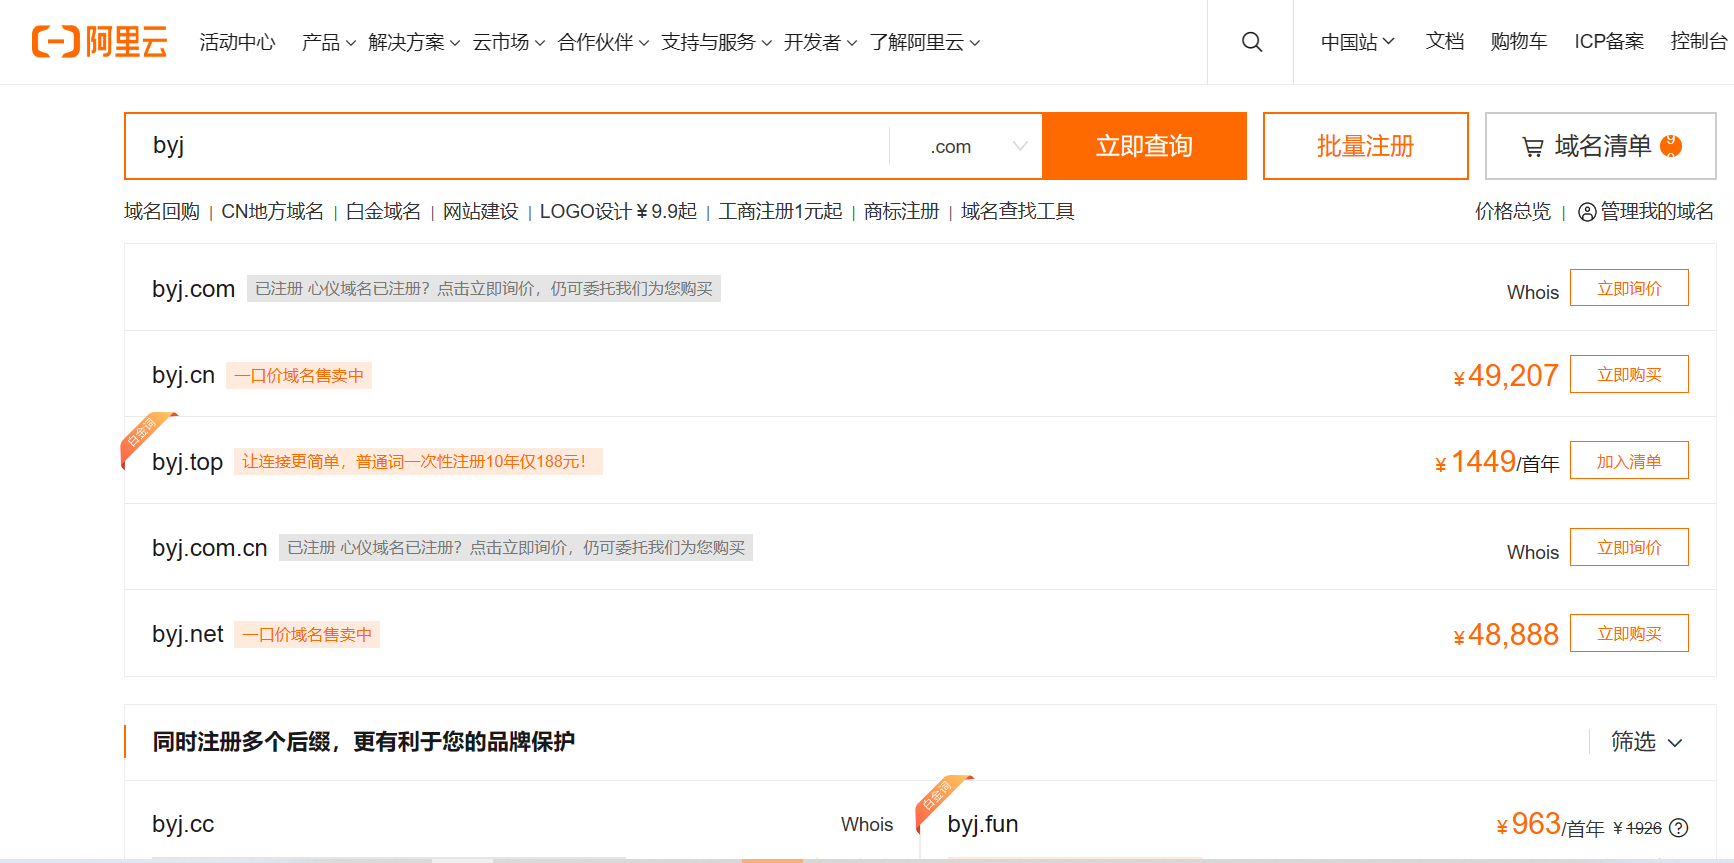Open the 产品 menu

pyautogui.click(x=328, y=42)
